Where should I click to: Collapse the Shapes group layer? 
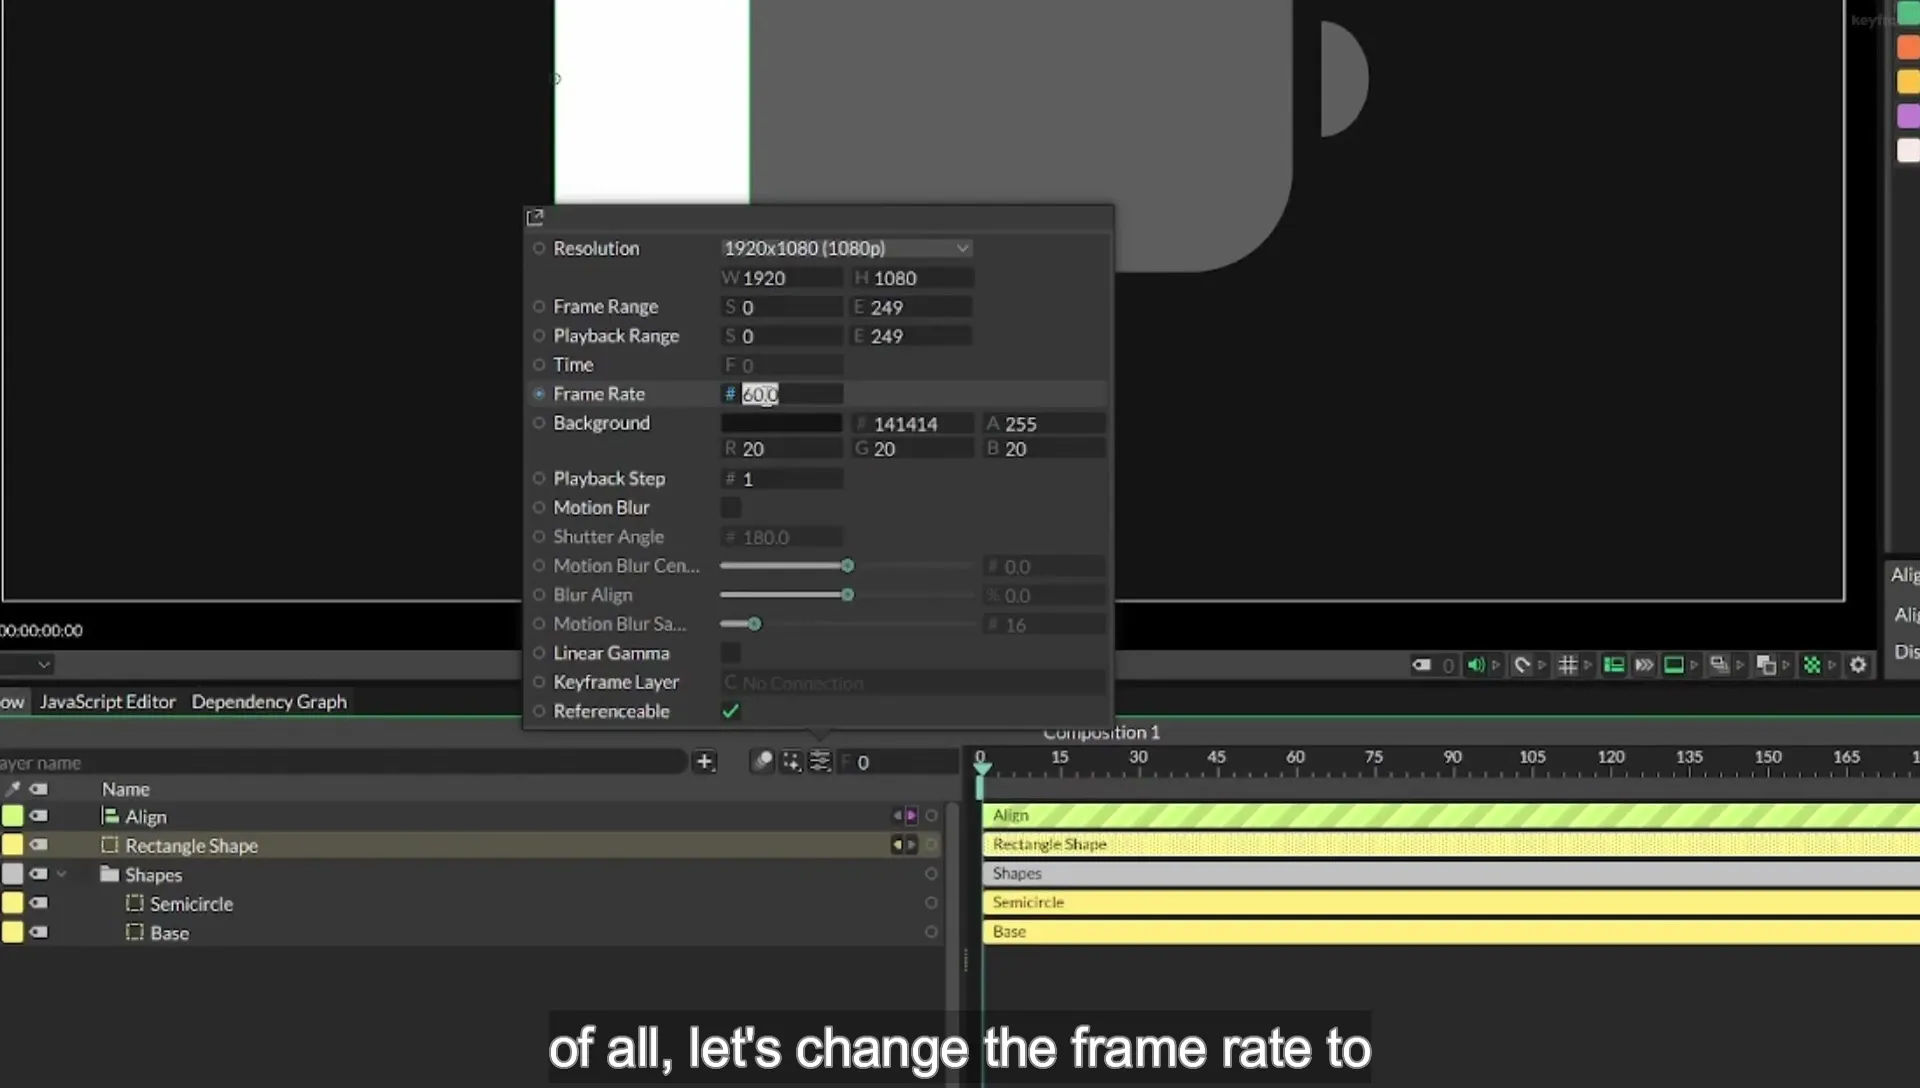point(62,874)
